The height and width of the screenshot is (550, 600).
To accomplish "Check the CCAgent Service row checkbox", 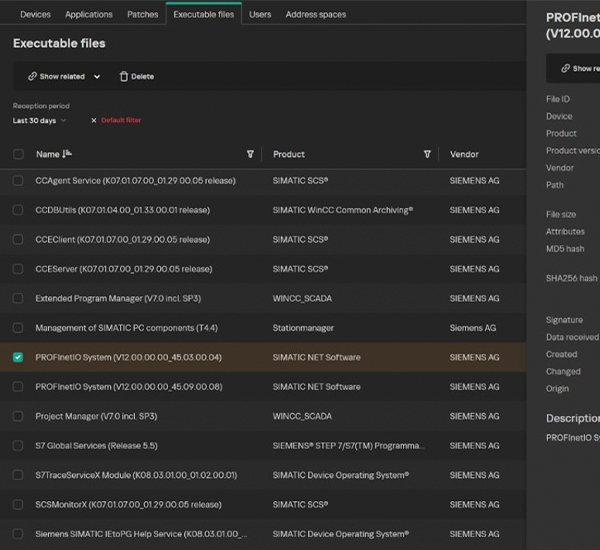I will 18,180.
